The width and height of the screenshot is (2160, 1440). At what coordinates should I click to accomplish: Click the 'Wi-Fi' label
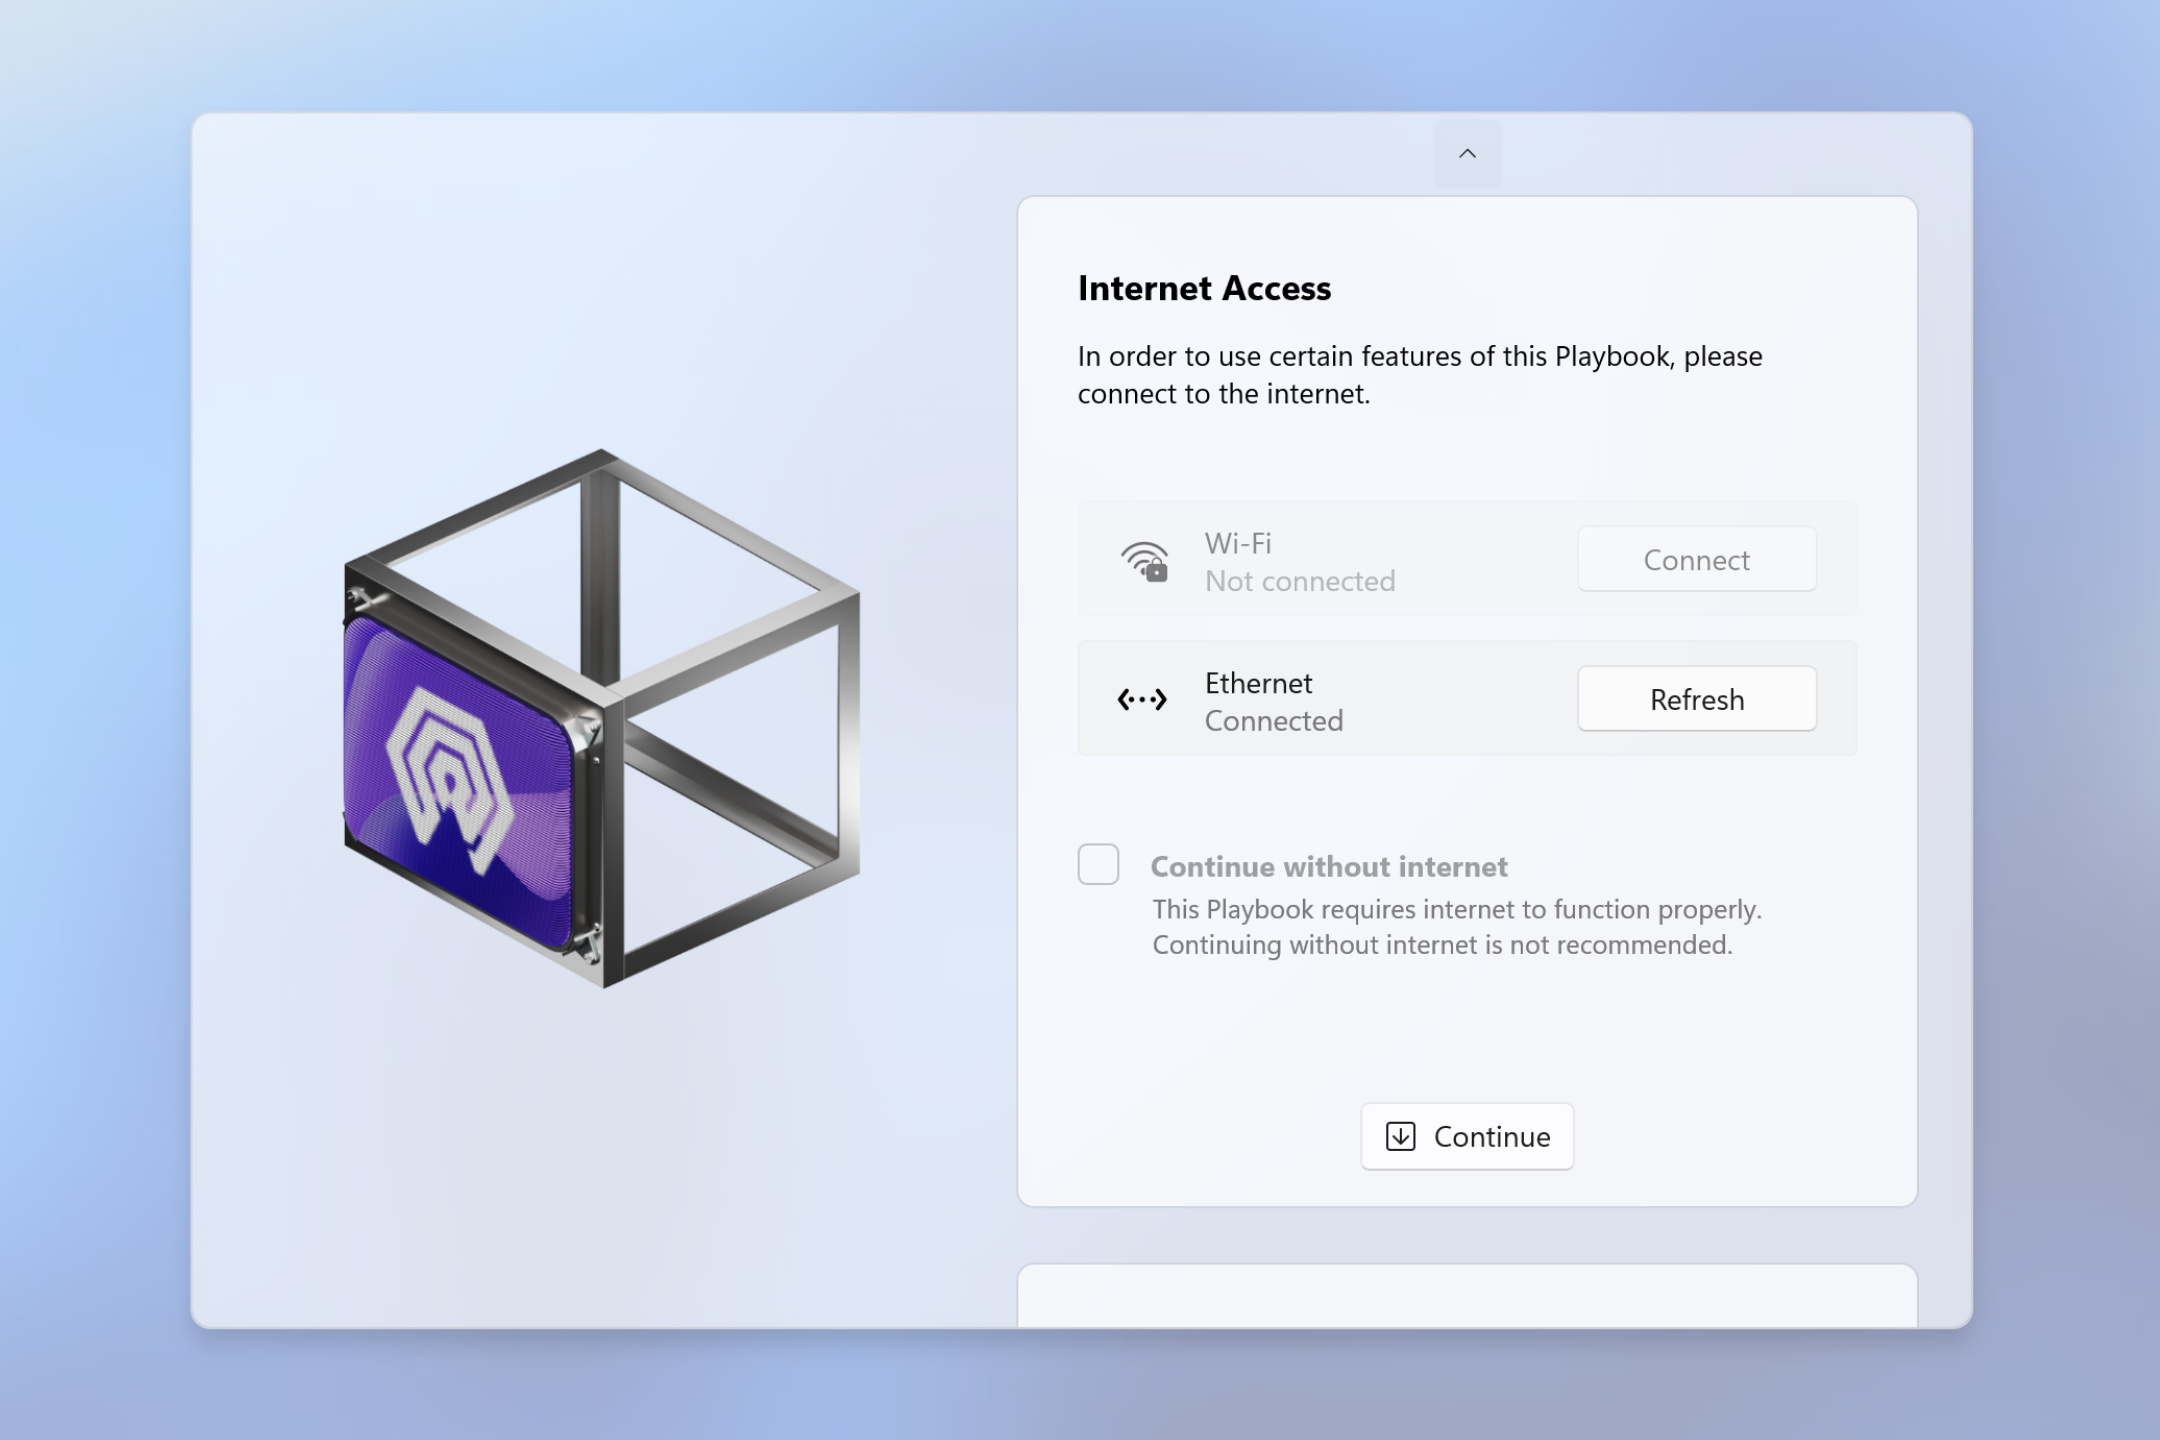(x=1238, y=543)
